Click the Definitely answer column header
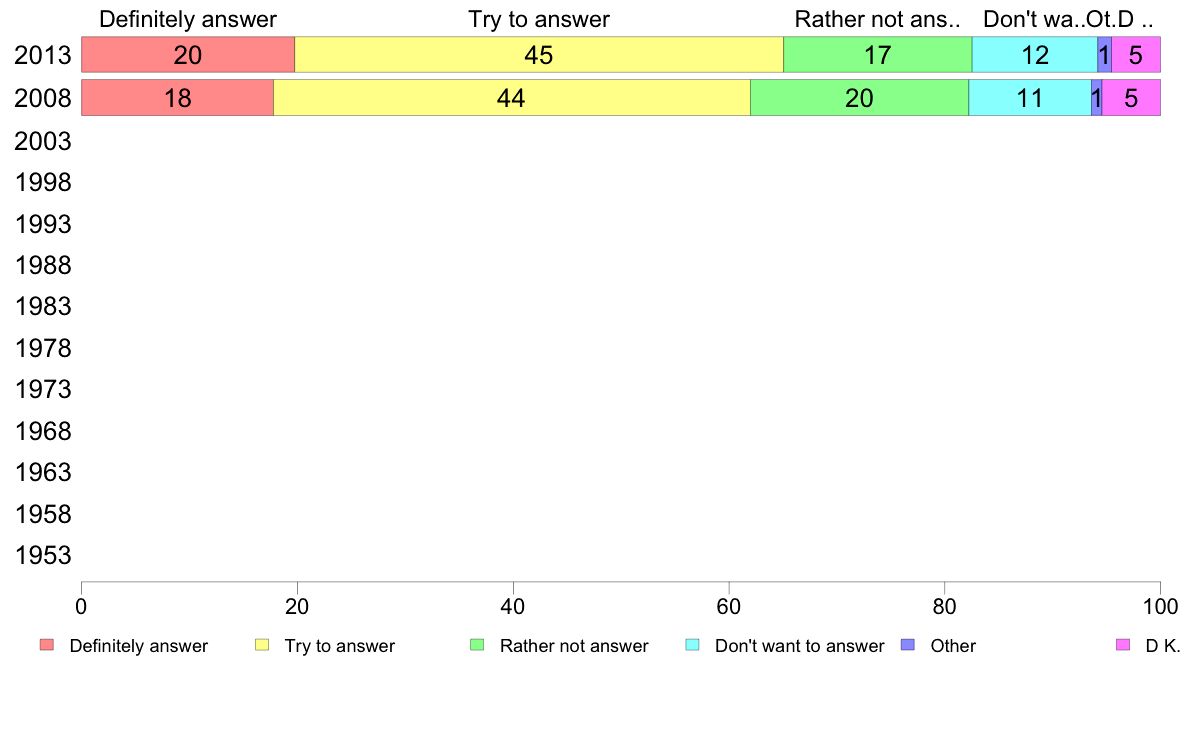Viewport: 1188px width, 736px height. [188, 19]
